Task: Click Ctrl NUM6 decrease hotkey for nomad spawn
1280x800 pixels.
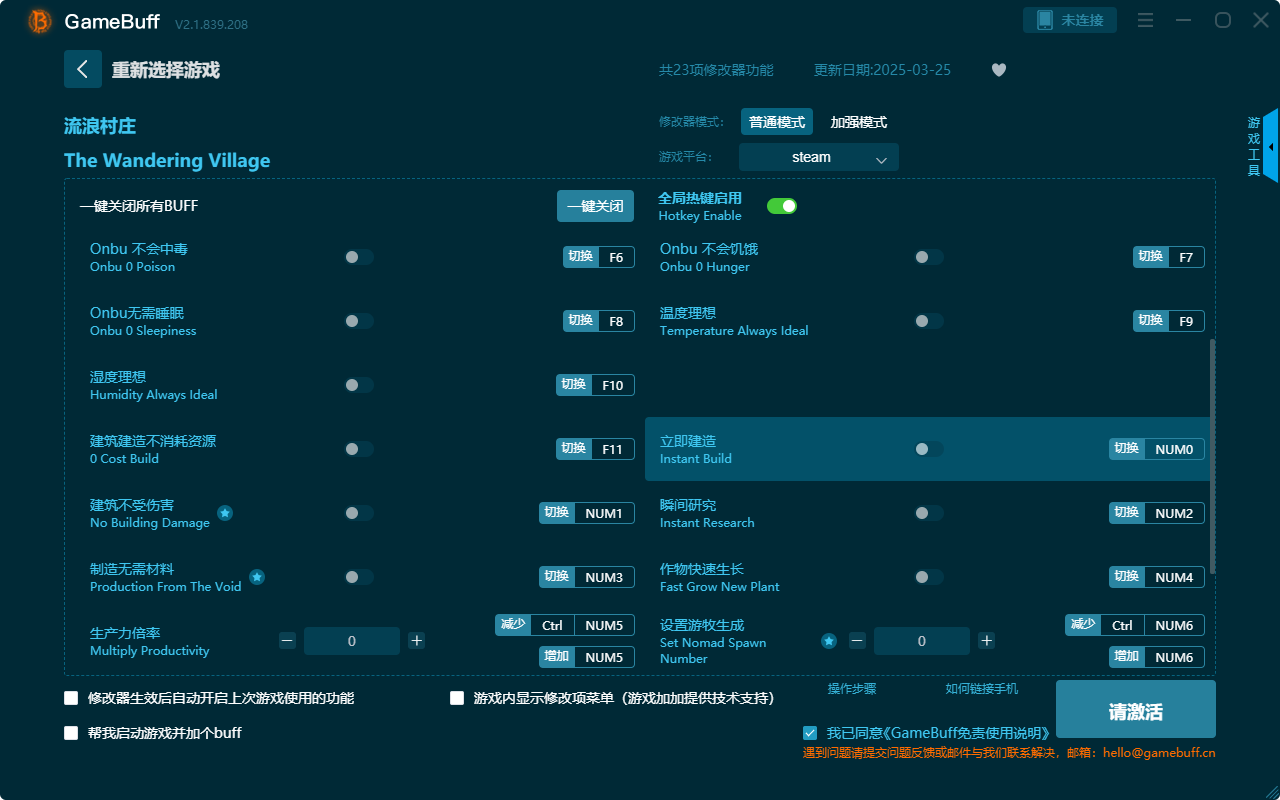Action: click(1135, 625)
